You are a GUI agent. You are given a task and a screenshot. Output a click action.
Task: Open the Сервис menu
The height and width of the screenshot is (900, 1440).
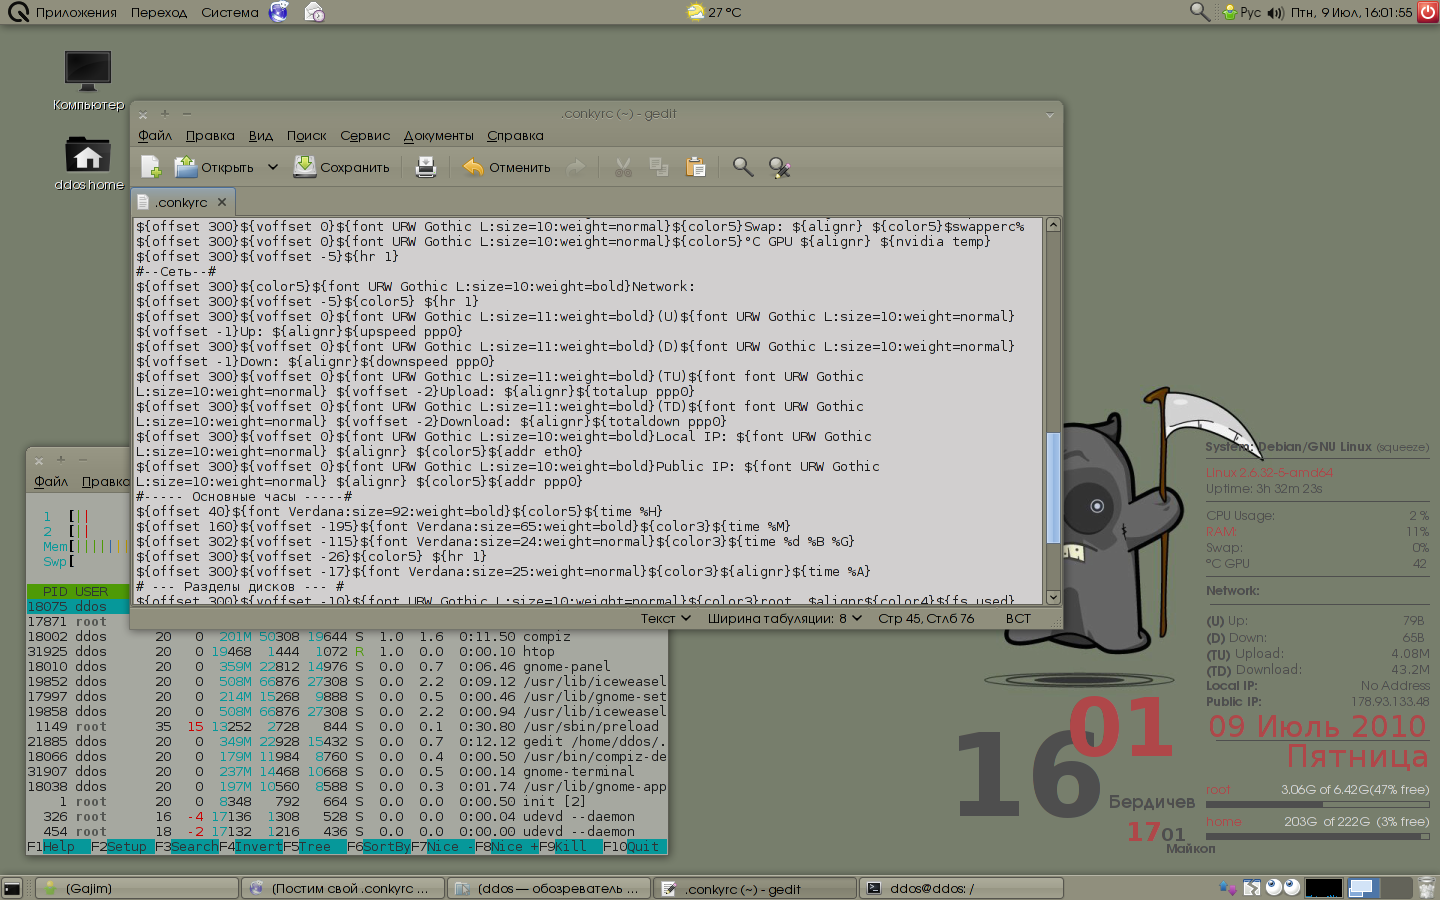pyautogui.click(x=365, y=135)
